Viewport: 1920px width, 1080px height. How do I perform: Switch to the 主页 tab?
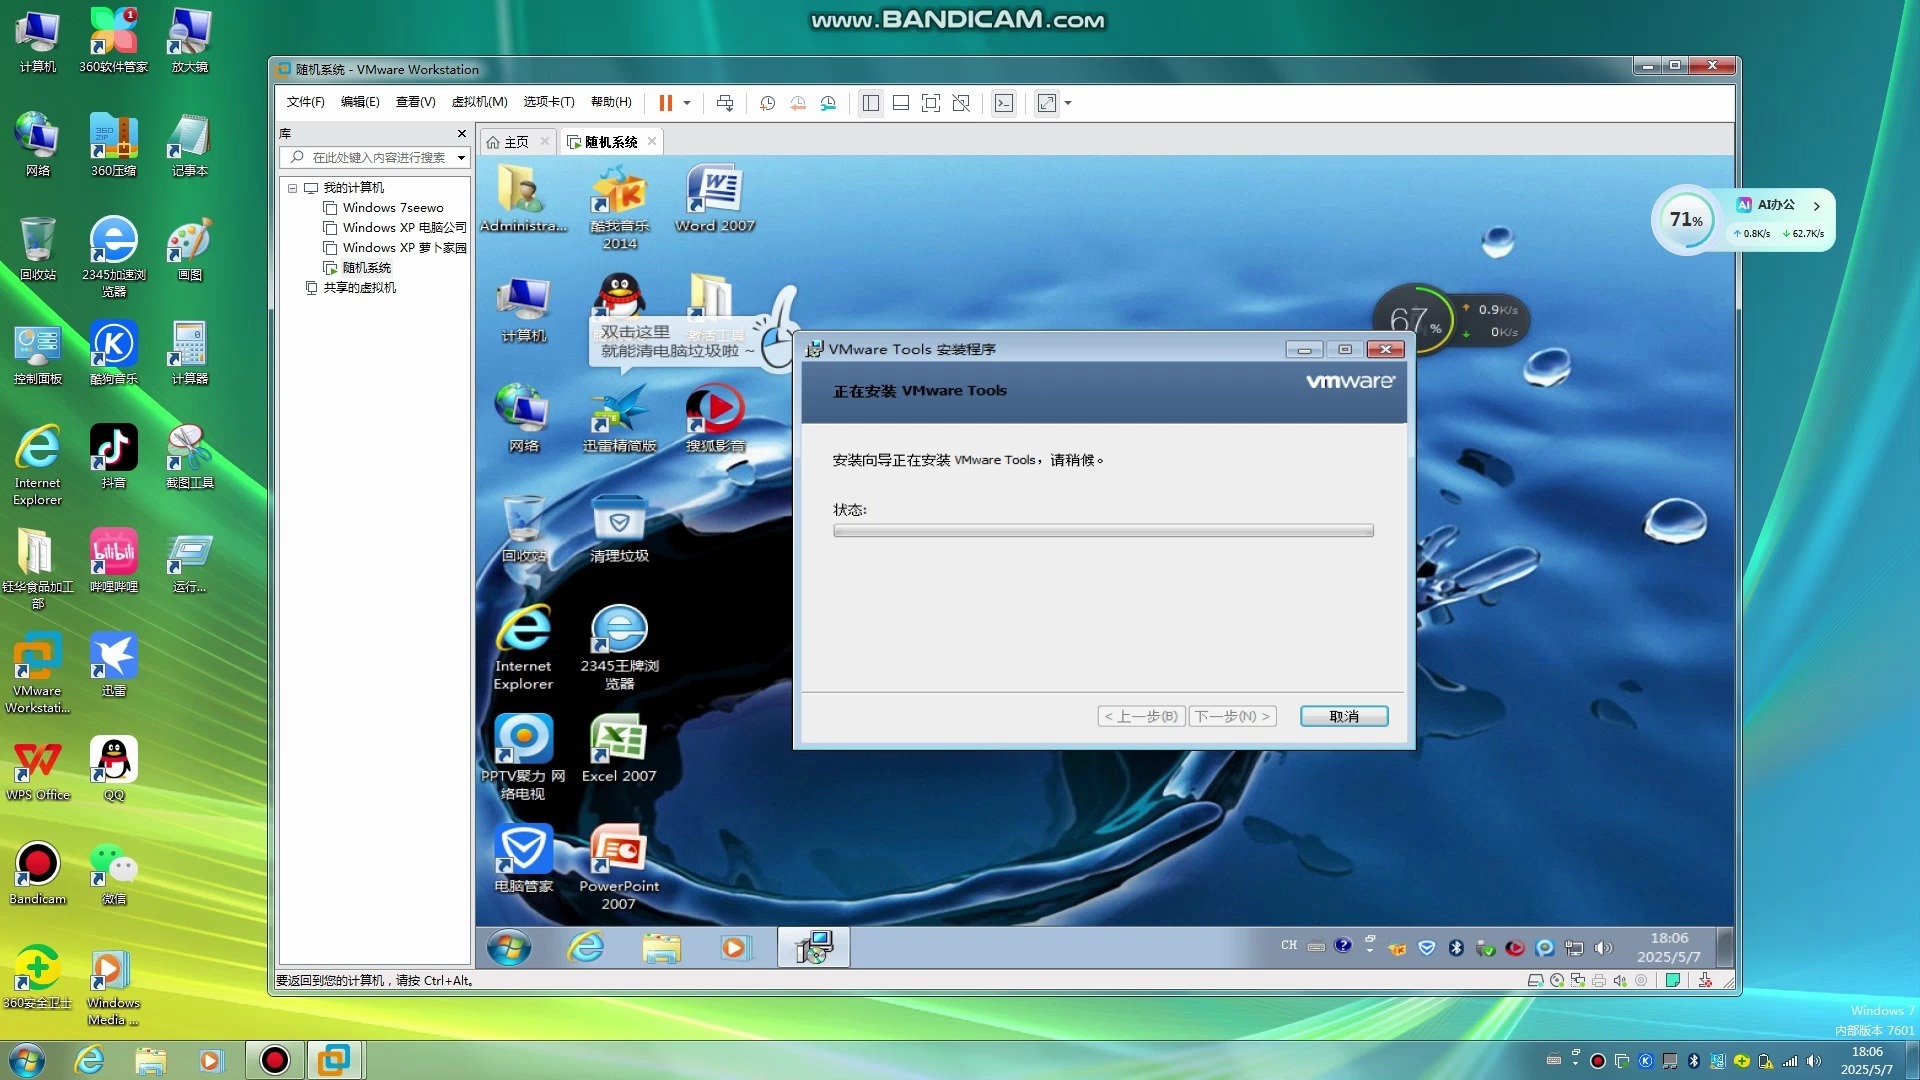pyautogui.click(x=515, y=141)
